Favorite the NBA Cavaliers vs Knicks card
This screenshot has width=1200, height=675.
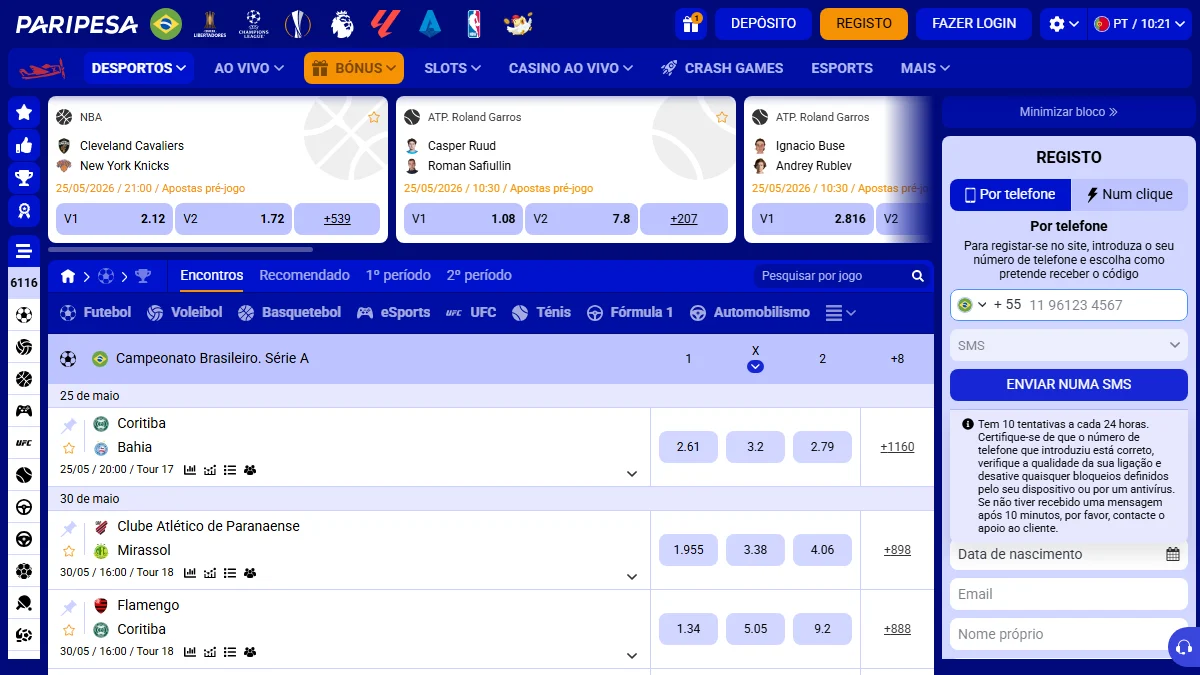[x=374, y=117]
